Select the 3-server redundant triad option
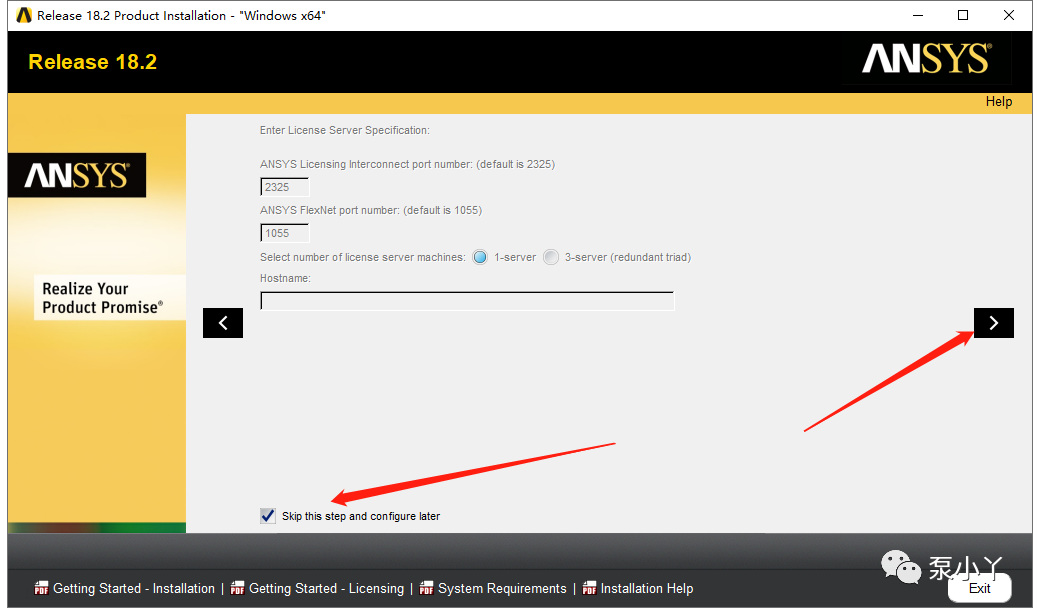 (x=551, y=257)
